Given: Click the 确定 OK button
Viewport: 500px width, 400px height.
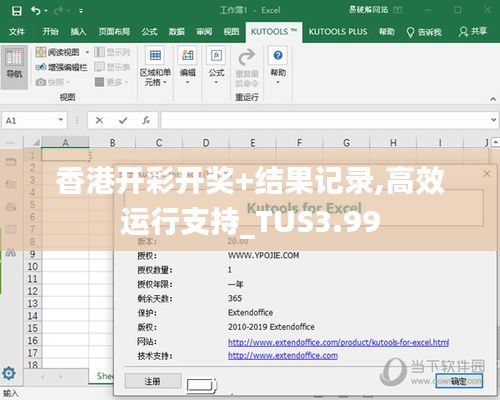Looking at the screenshot, I should pos(459,381).
